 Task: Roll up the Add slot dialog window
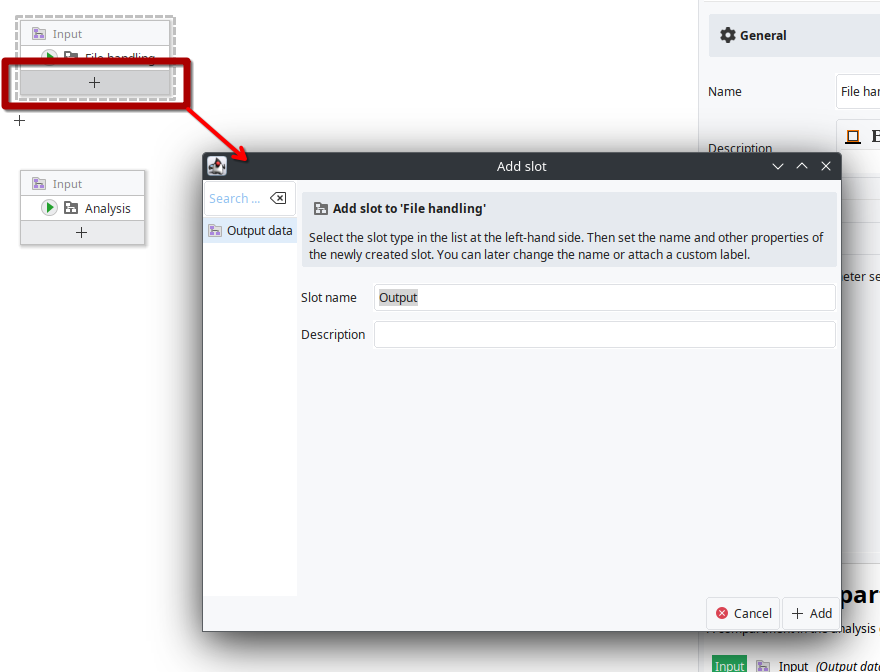click(778, 166)
